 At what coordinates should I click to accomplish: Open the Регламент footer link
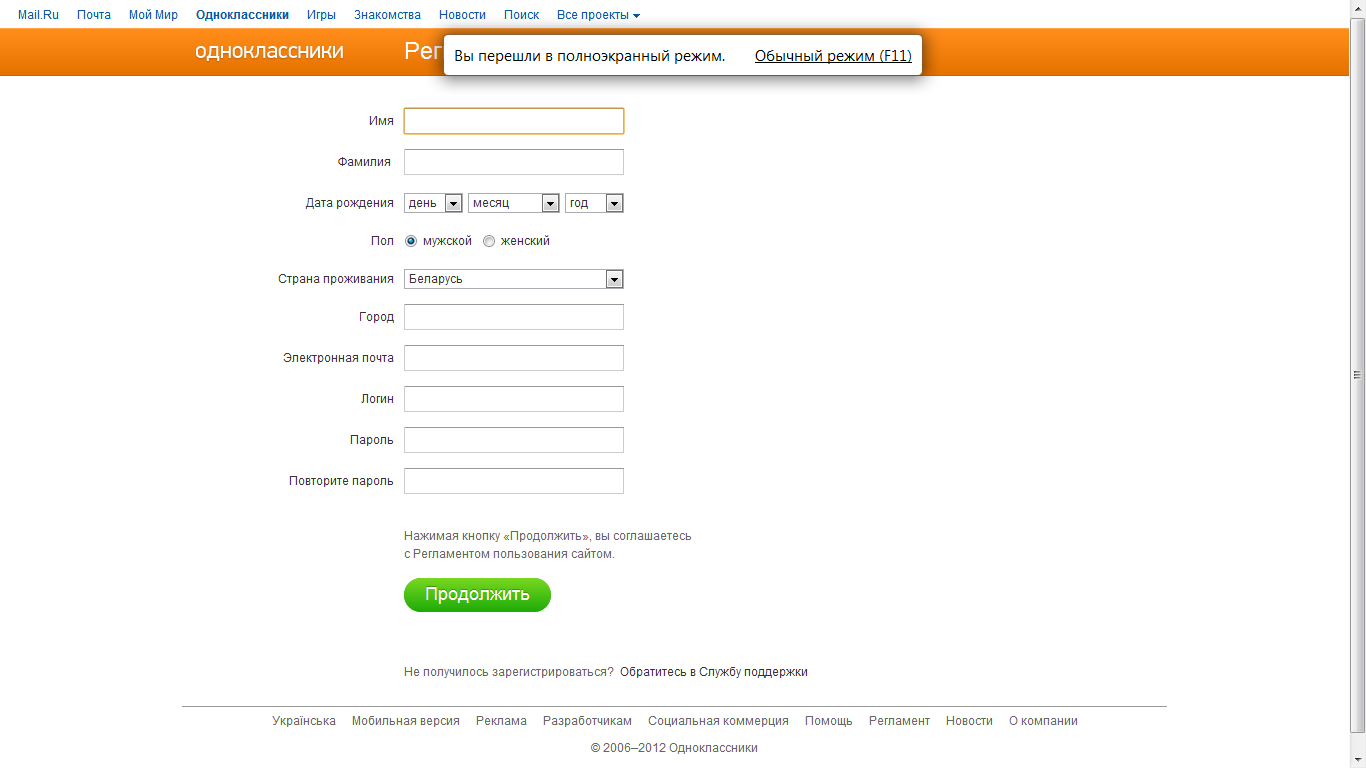pyautogui.click(x=899, y=721)
